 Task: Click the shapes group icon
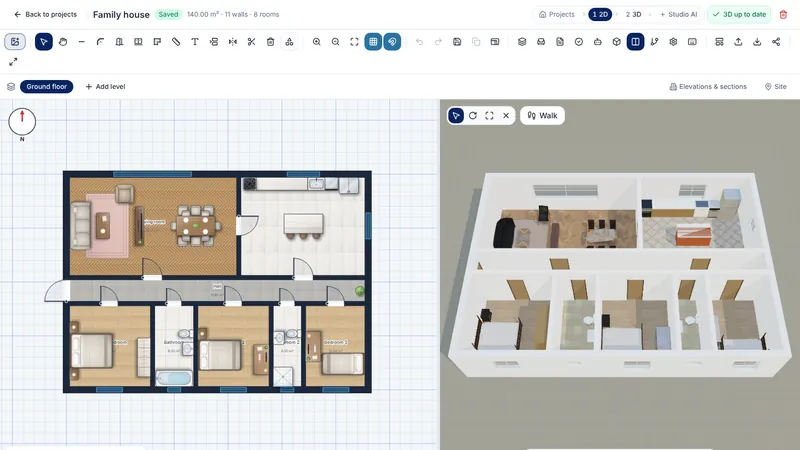(289, 42)
